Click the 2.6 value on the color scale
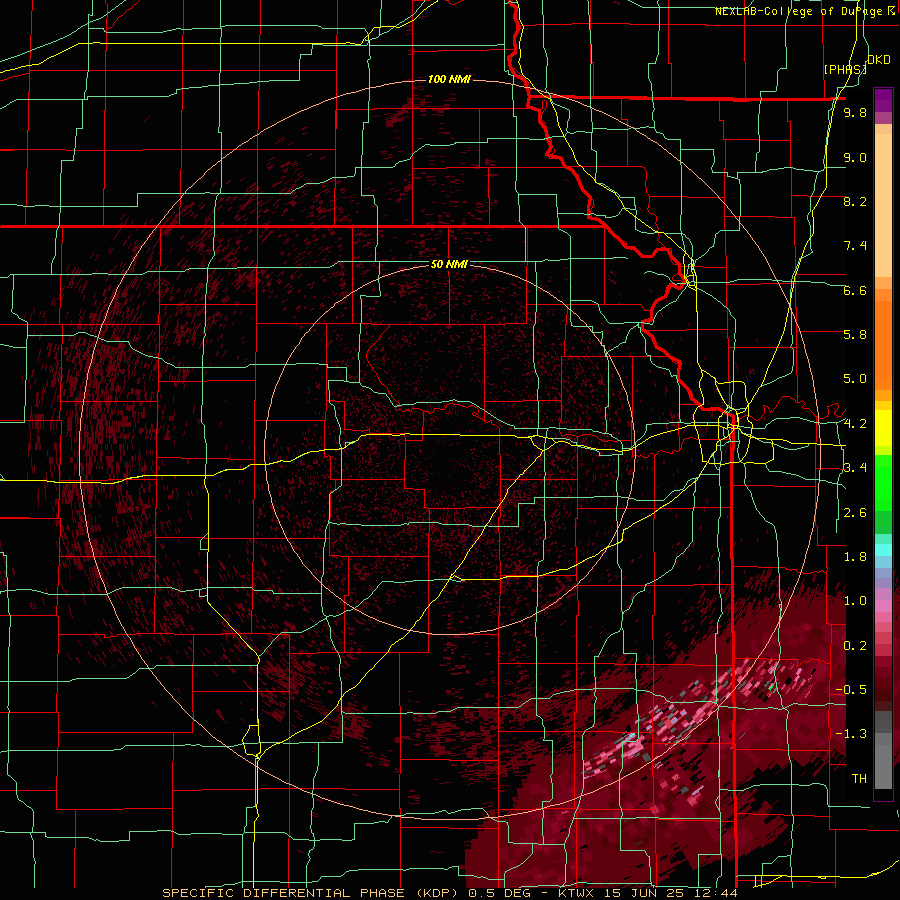 tap(855, 513)
